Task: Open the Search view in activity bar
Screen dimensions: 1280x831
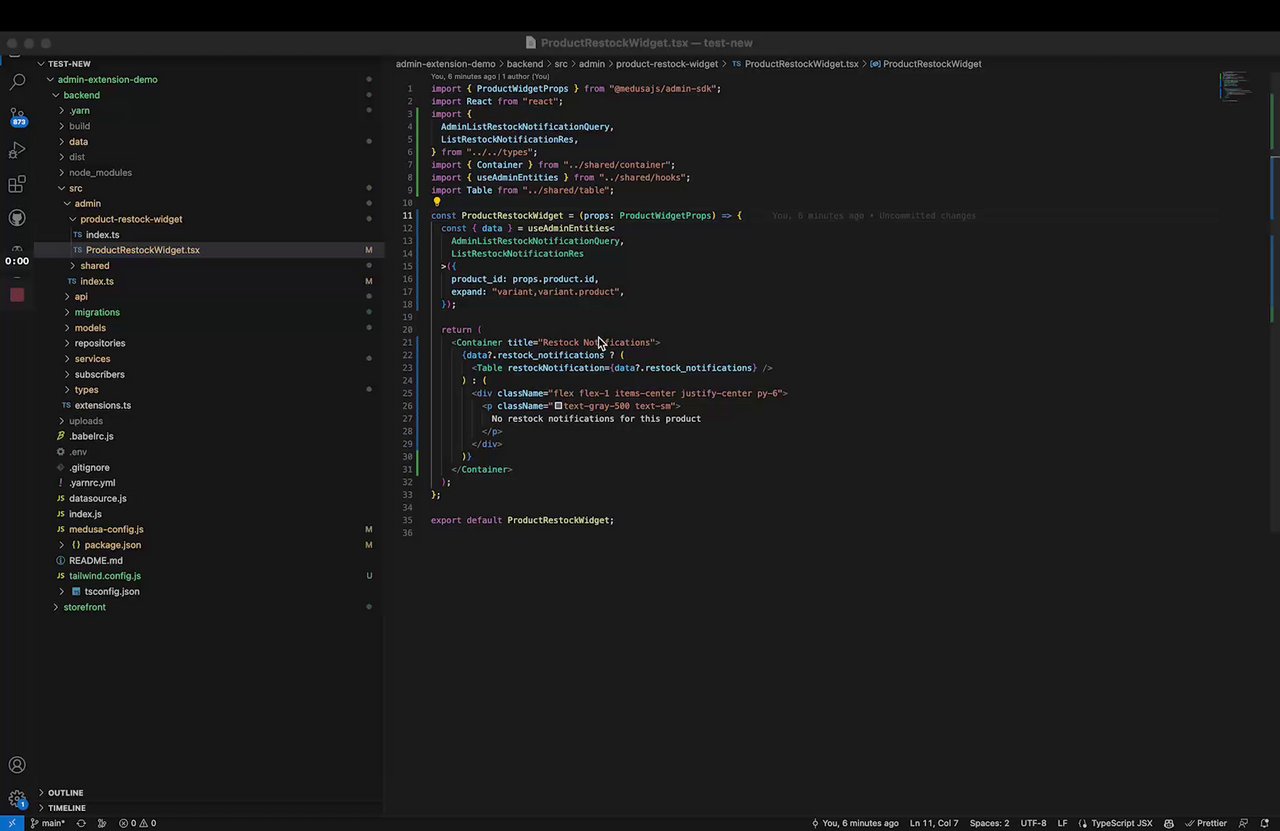Action: coord(17,82)
